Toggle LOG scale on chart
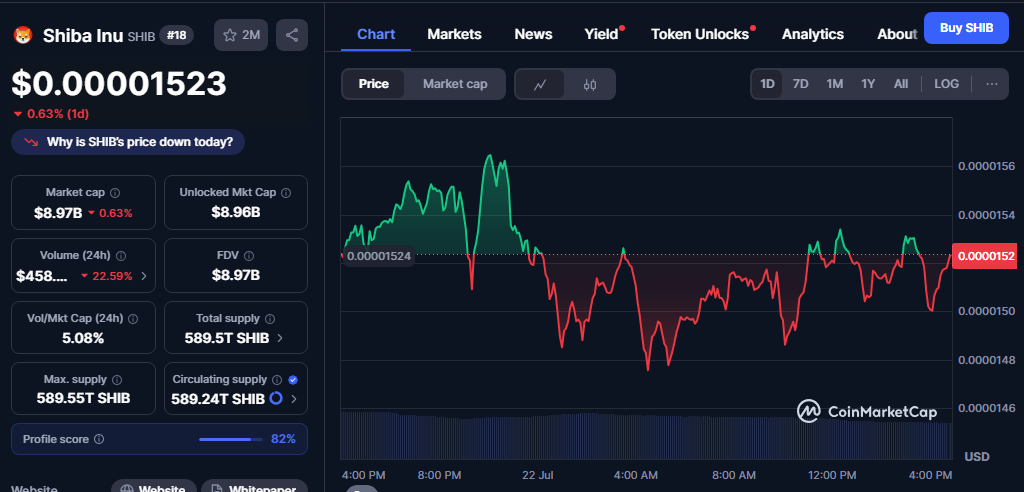Image resolution: width=1024 pixels, height=492 pixels. coord(946,84)
